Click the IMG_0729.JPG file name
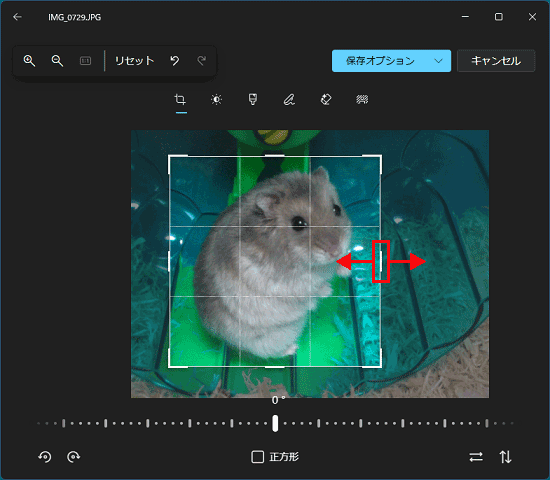The height and width of the screenshot is (480, 550). (x=75, y=17)
